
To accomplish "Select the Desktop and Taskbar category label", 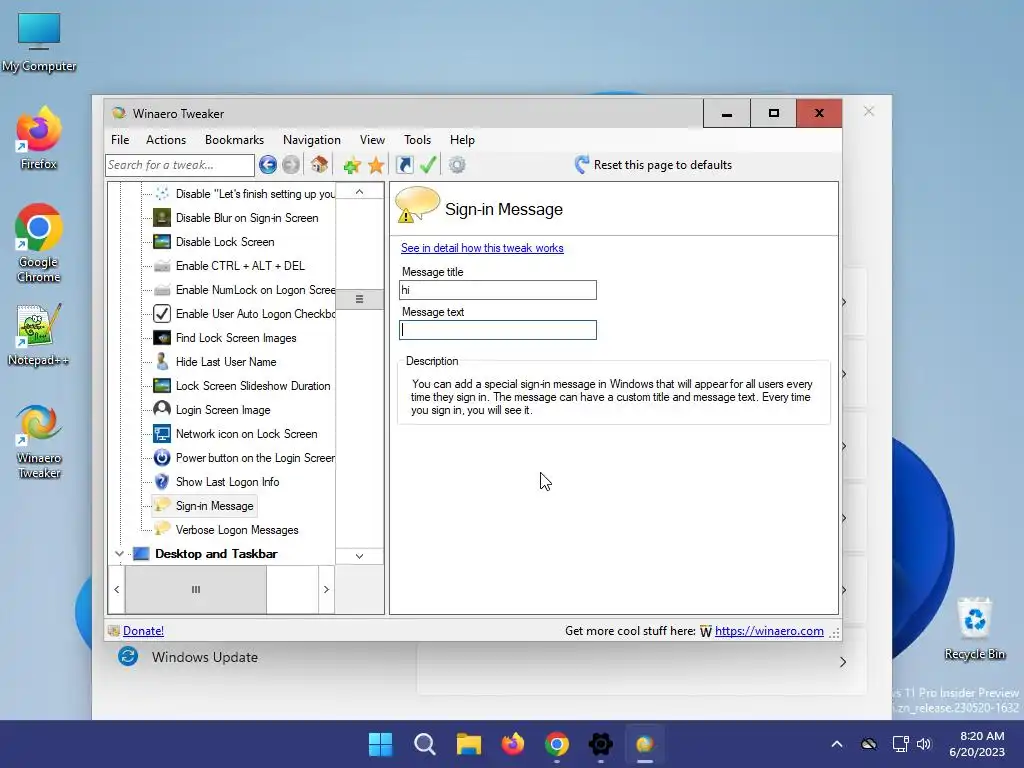I will pyautogui.click(x=216, y=554).
